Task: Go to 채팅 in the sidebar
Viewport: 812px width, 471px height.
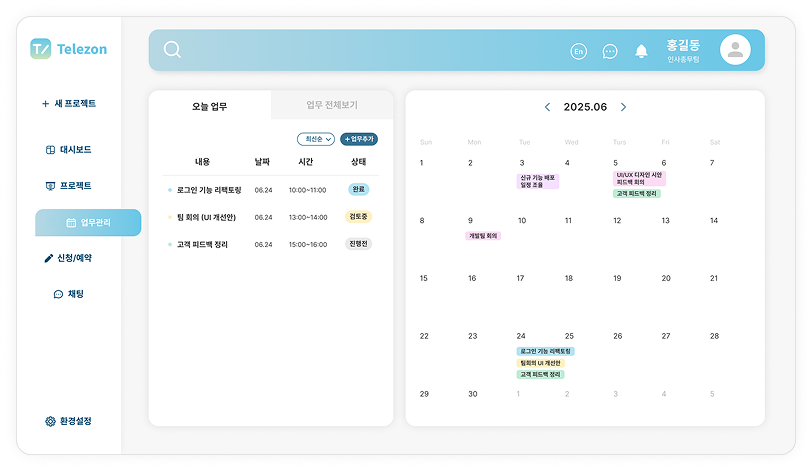Action: tap(68, 294)
